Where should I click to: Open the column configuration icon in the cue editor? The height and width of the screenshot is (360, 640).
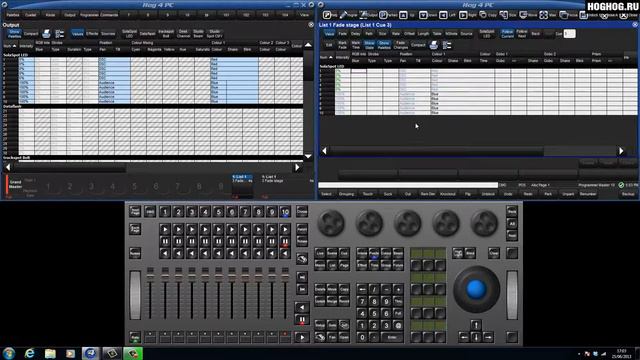pos(447,45)
